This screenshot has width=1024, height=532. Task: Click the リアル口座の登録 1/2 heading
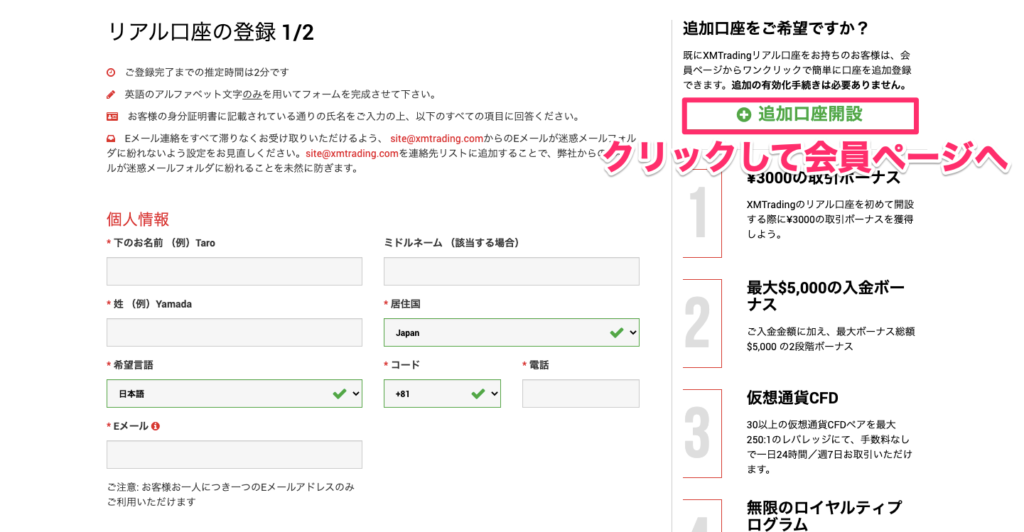pyautogui.click(x=210, y=32)
